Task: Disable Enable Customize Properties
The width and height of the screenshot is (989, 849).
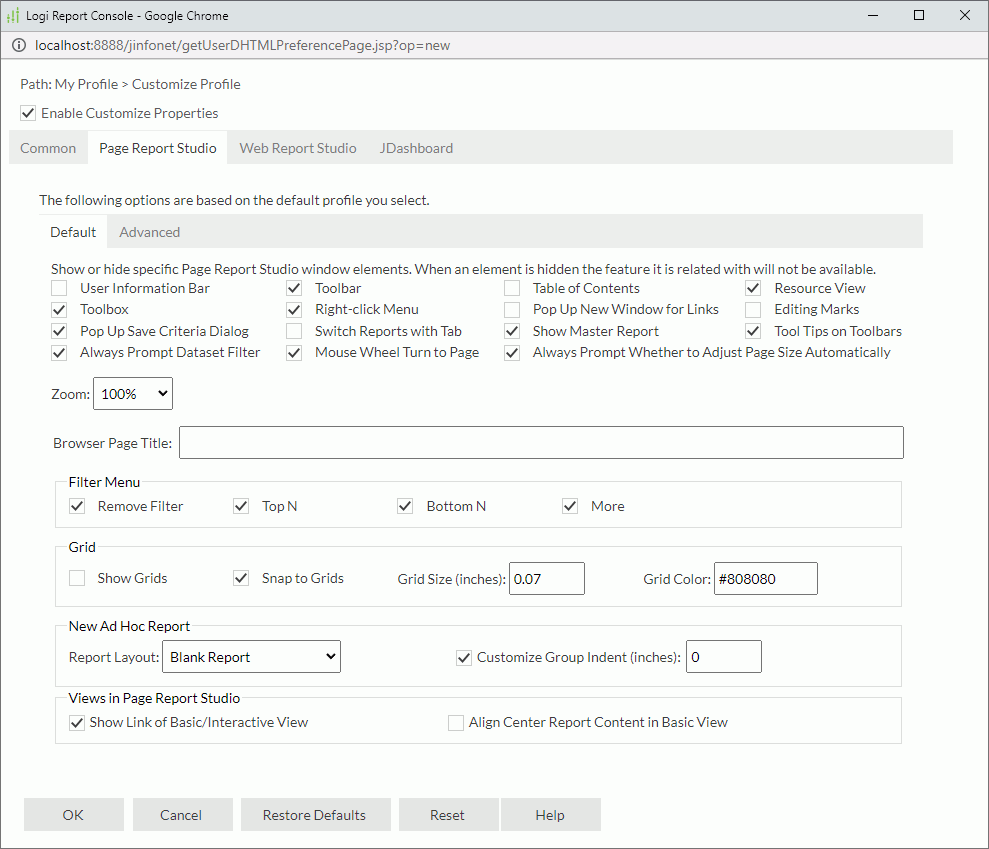Action: click(28, 113)
